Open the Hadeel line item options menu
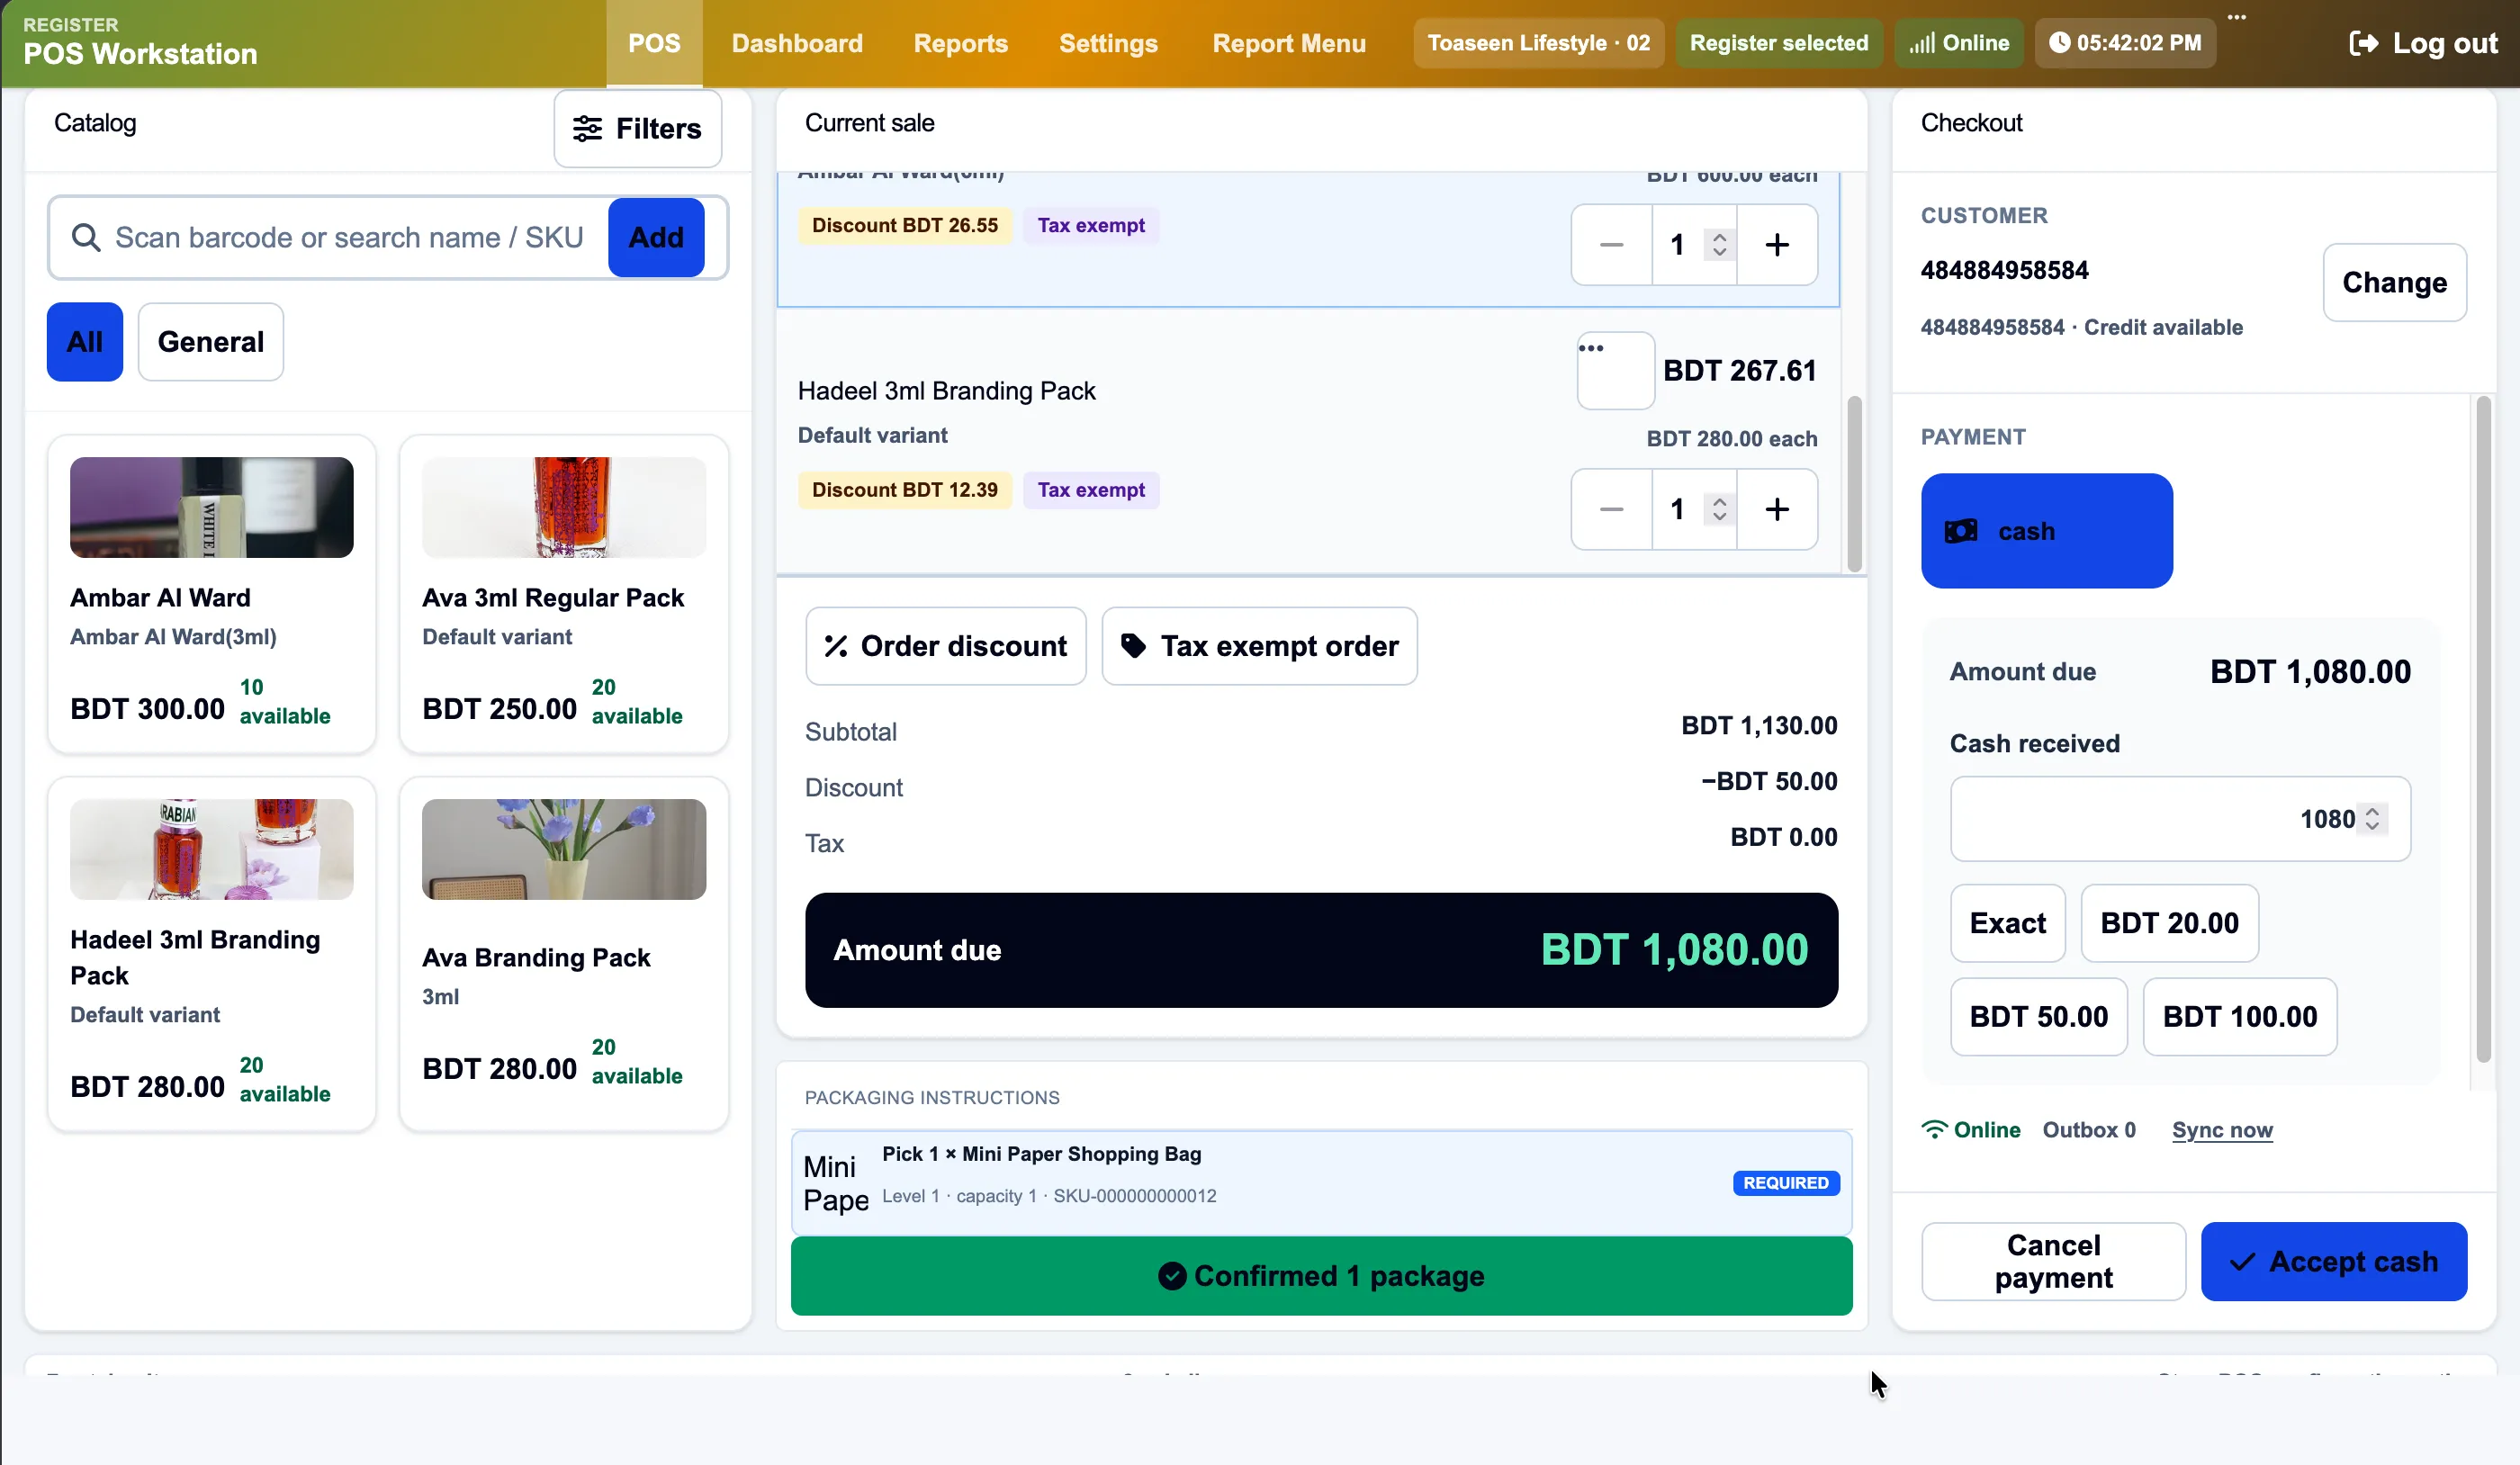Image resolution: width=2520 pixels, height=1465 pixels. tap(1615, 370)
